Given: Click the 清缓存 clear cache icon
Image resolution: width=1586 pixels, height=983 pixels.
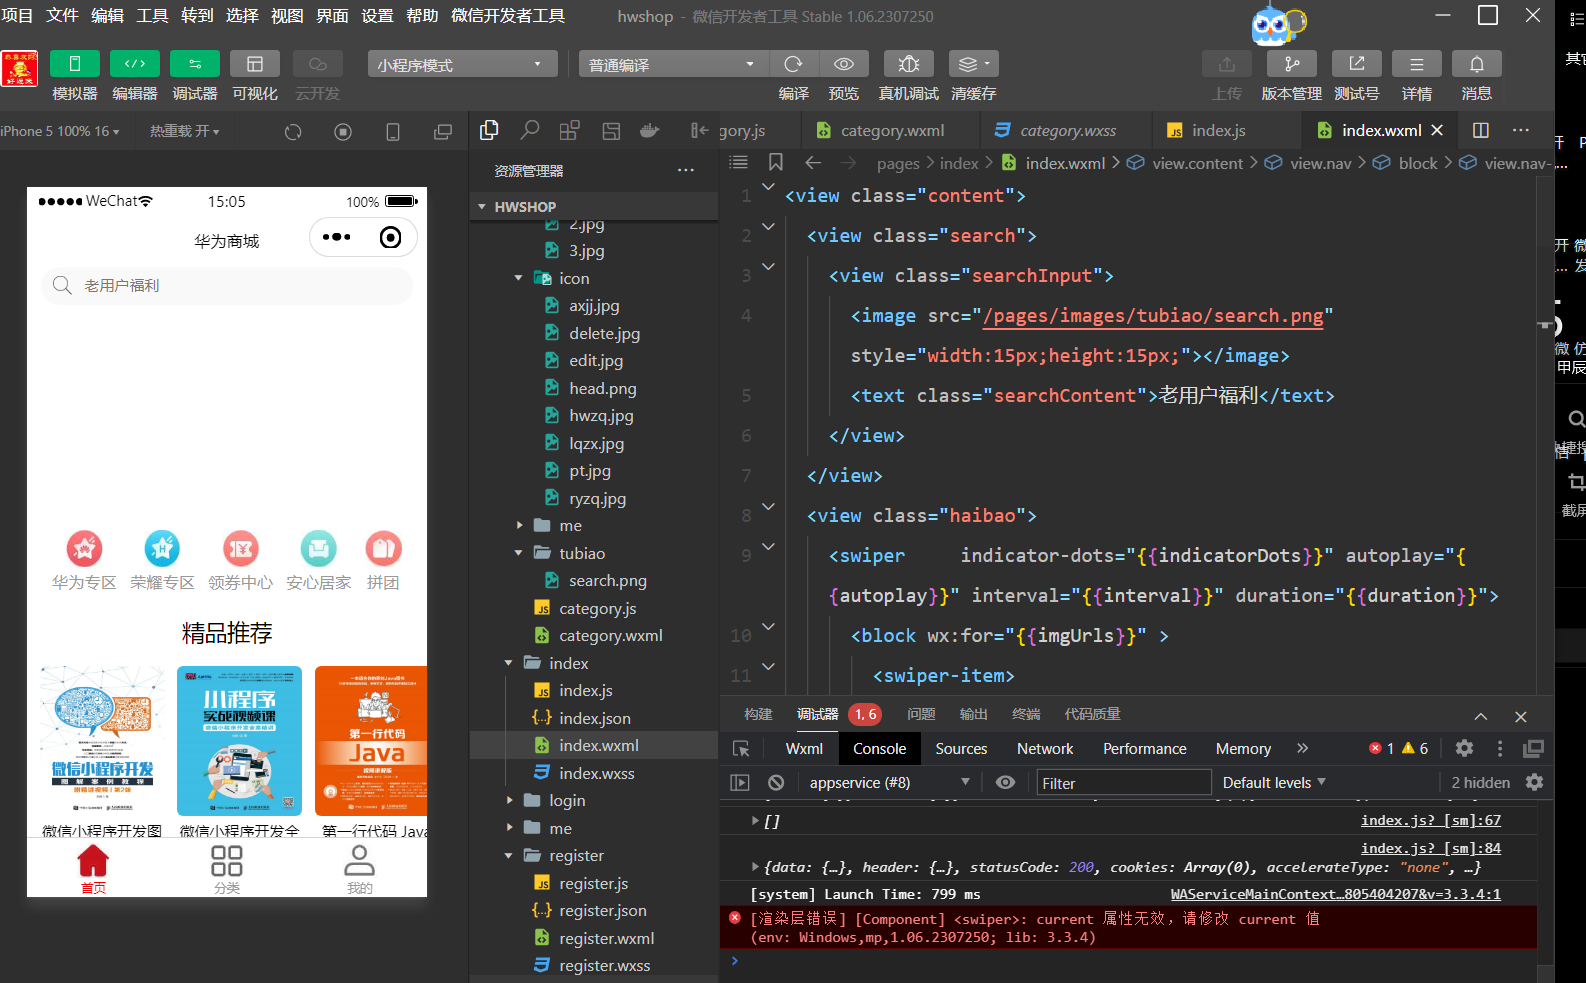Looking at the screenshot, I should tap(974, 64).
